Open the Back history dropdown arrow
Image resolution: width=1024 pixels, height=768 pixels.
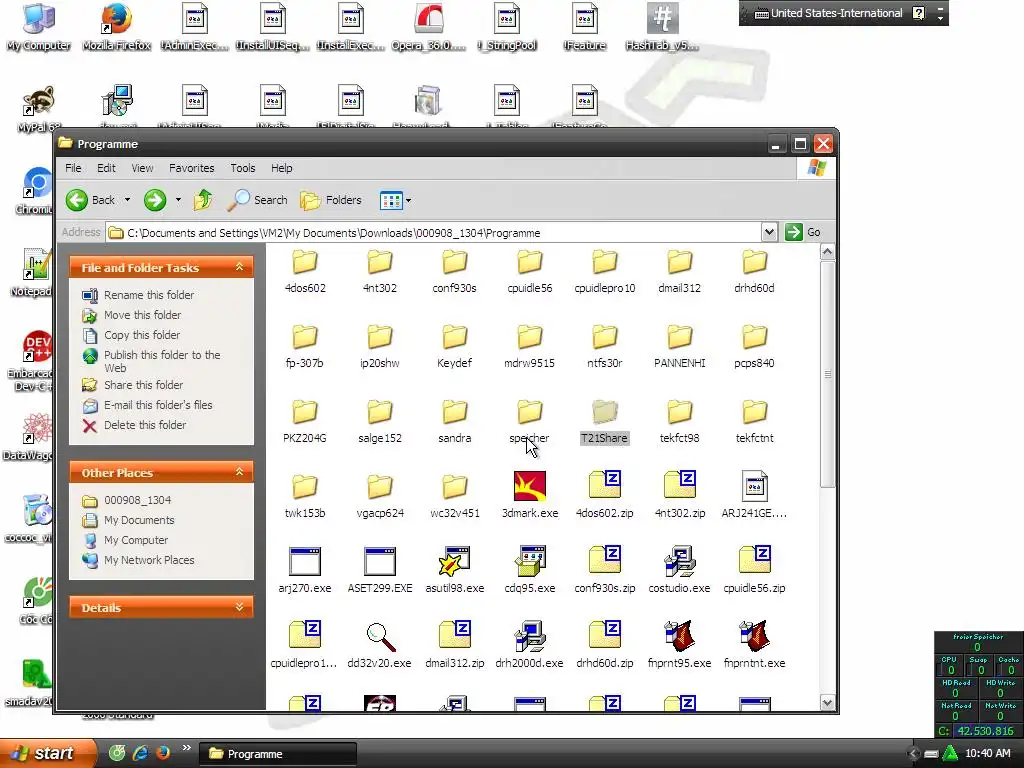(x=127, y=200)
